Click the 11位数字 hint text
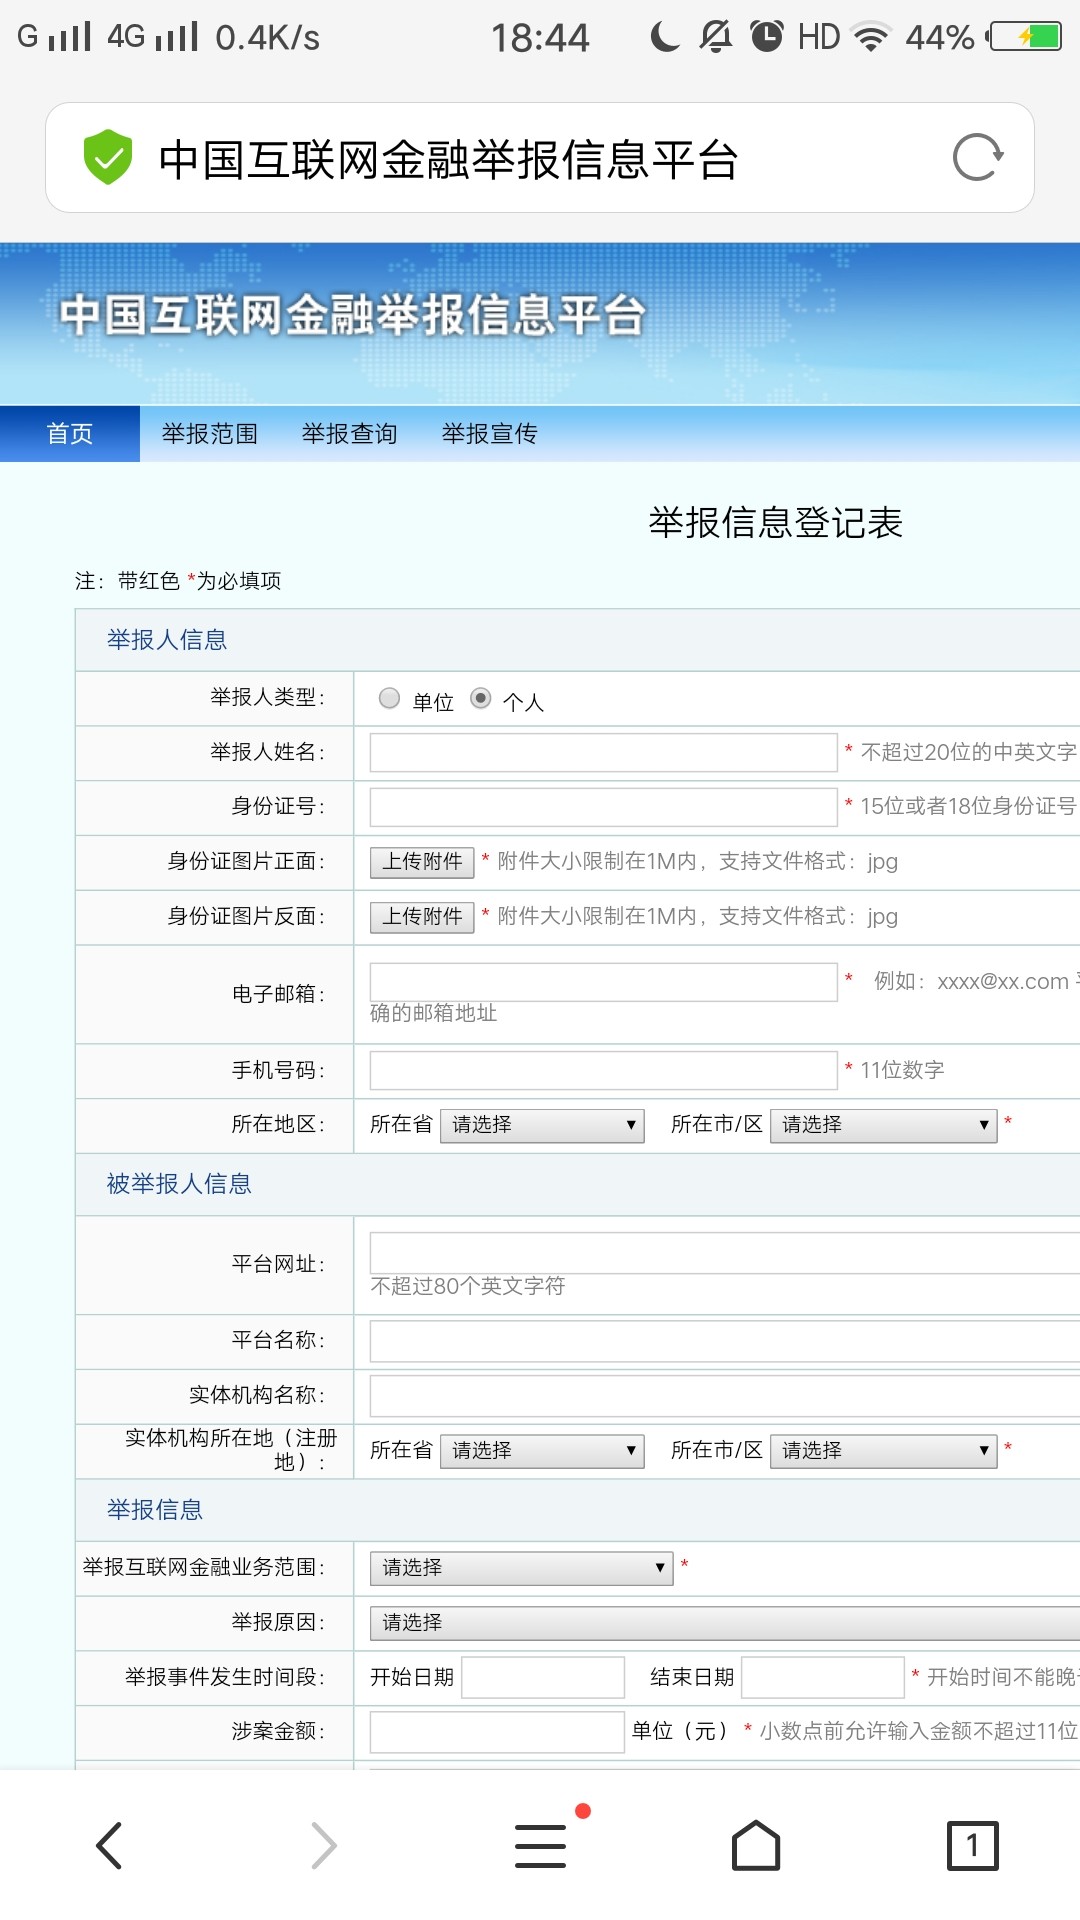This screenshot has height=1920, width=1080. 902,1070
